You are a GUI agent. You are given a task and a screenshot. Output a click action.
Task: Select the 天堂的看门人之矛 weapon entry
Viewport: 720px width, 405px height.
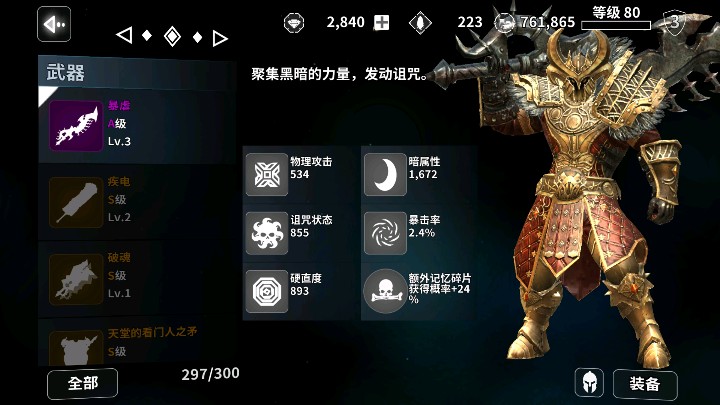(137, 343)
